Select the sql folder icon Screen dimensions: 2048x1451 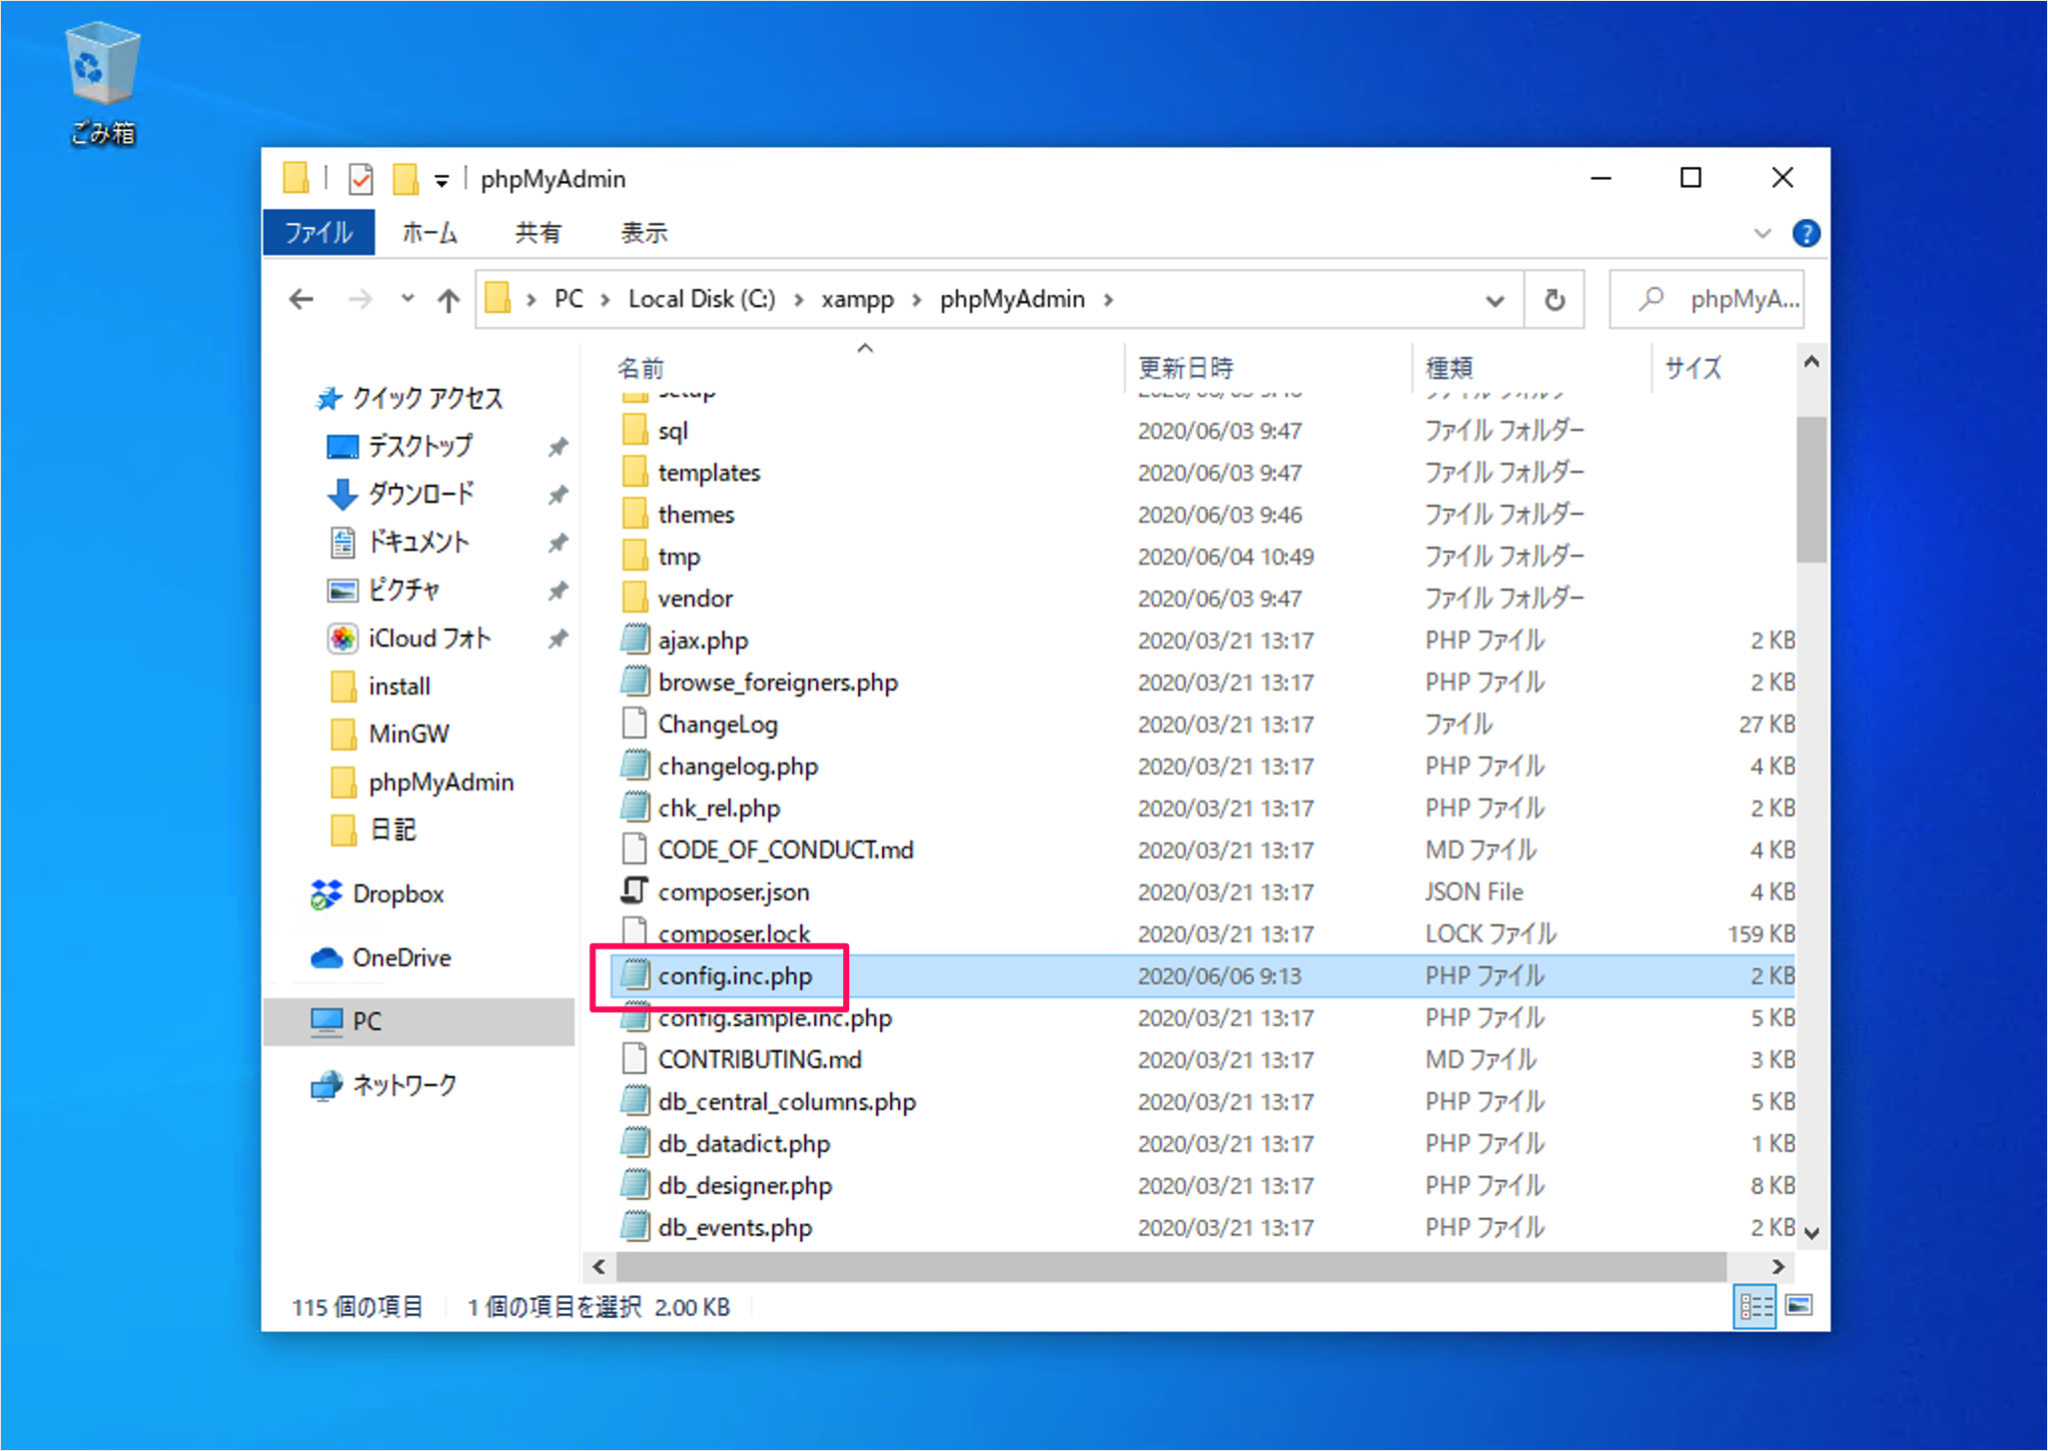pyautogui.click(x=634, y=430)
